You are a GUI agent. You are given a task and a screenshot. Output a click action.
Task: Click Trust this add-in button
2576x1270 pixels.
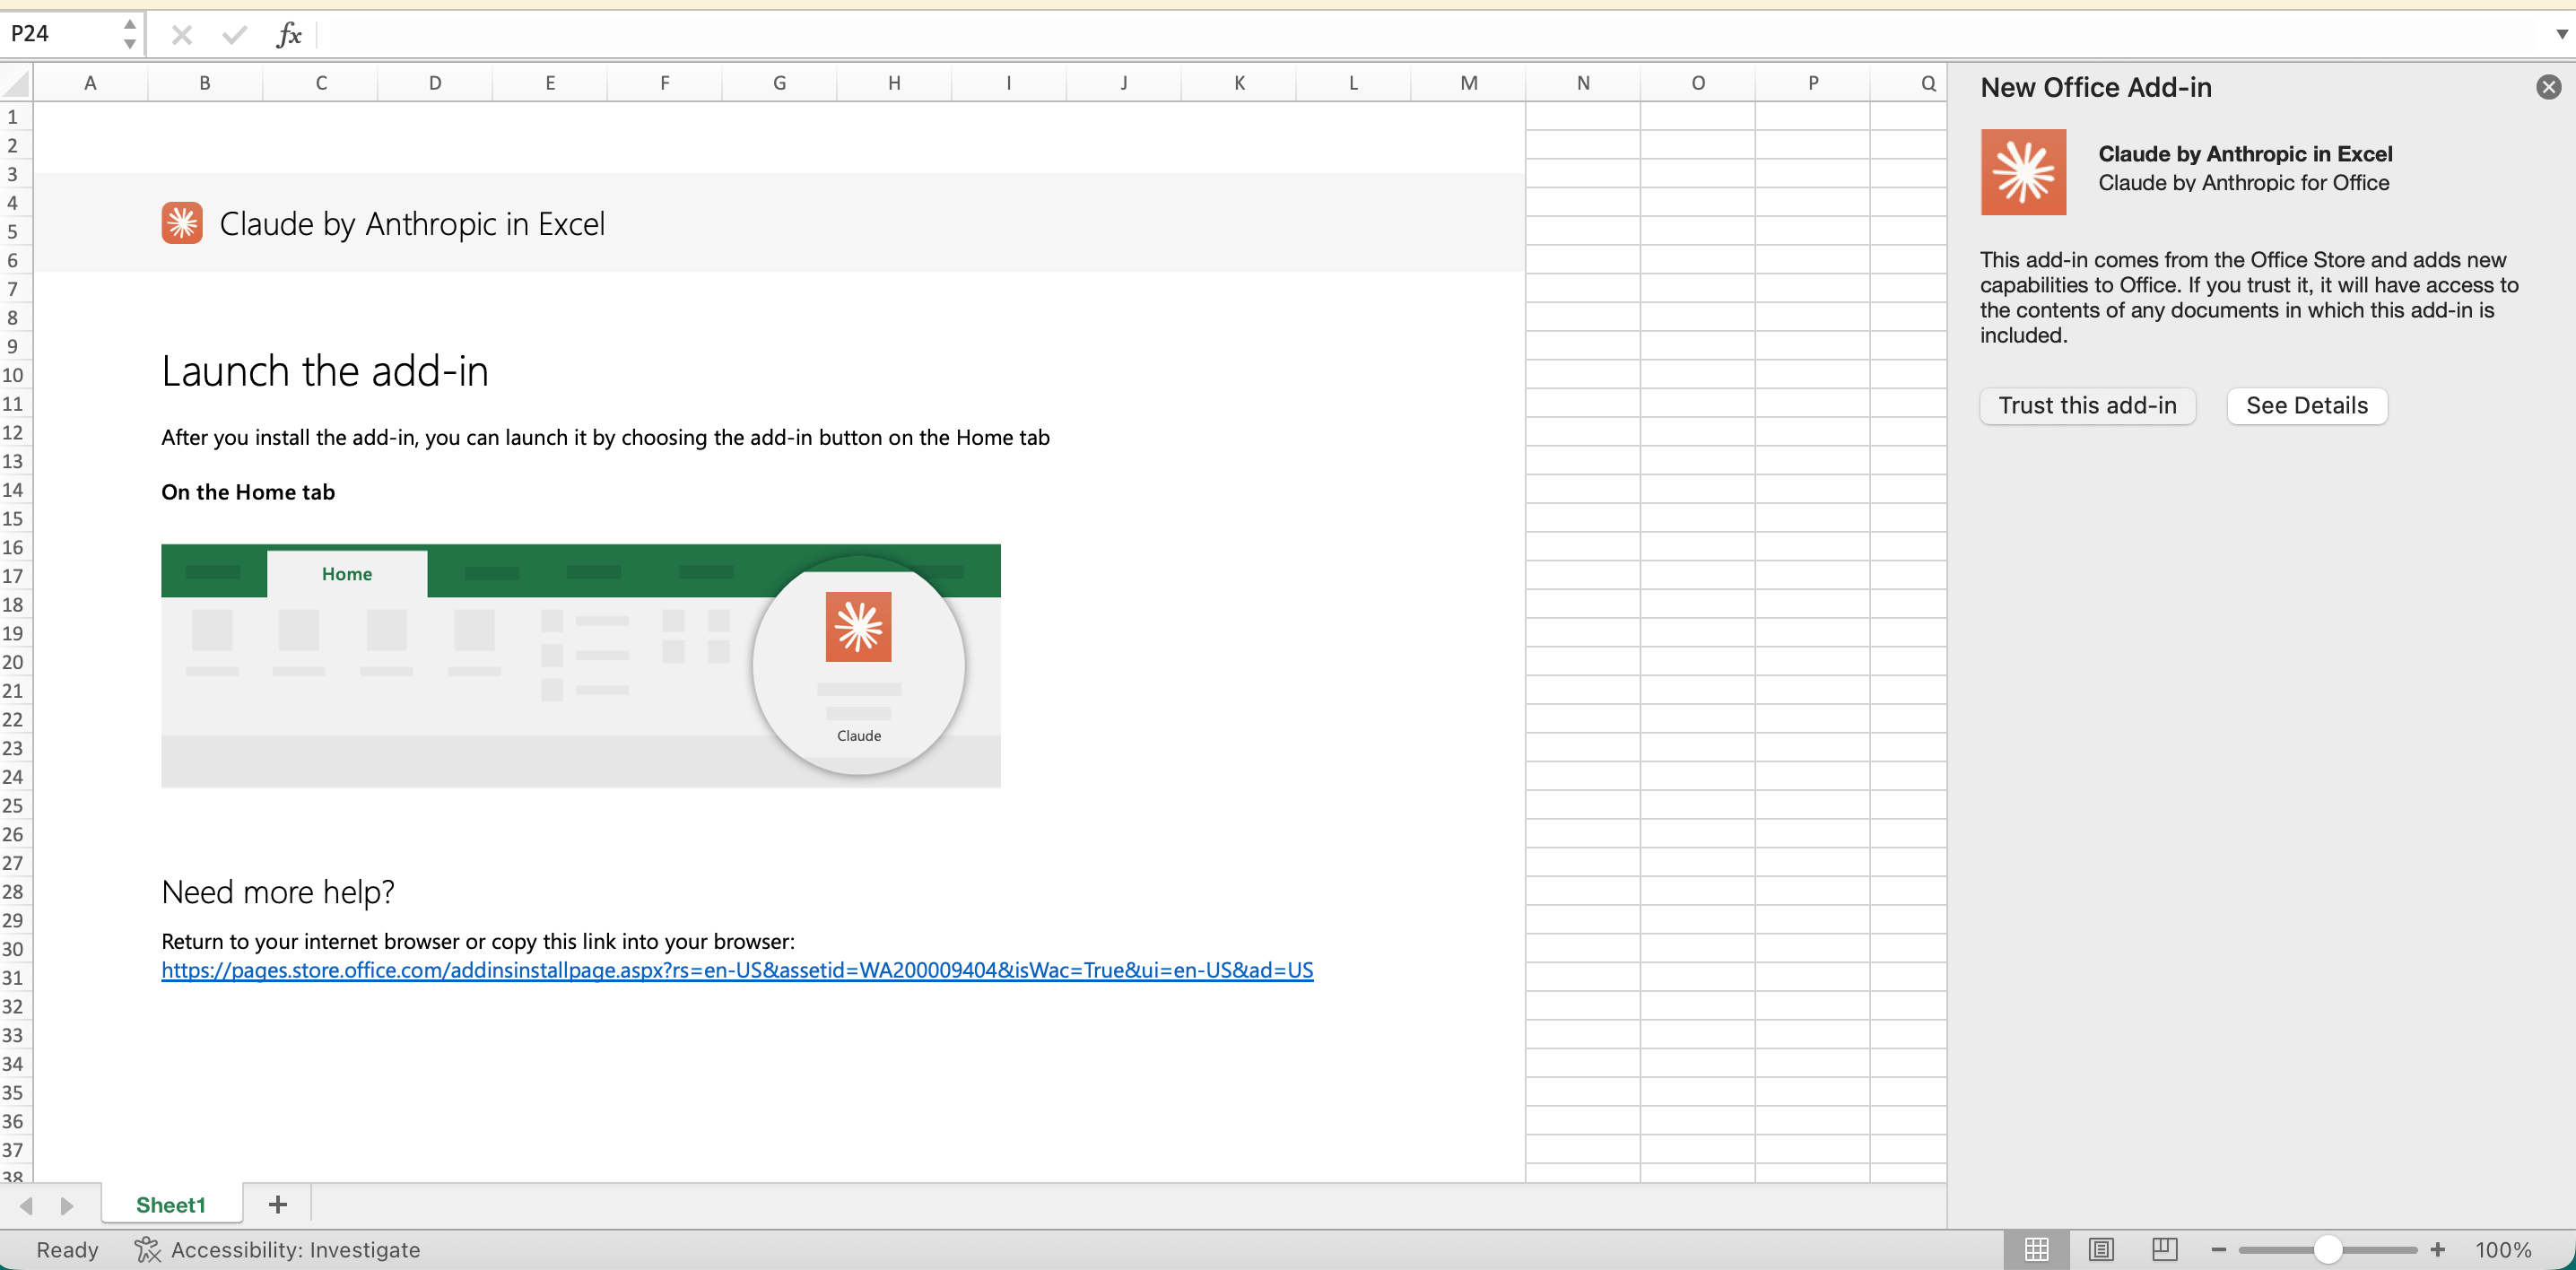2087,405
